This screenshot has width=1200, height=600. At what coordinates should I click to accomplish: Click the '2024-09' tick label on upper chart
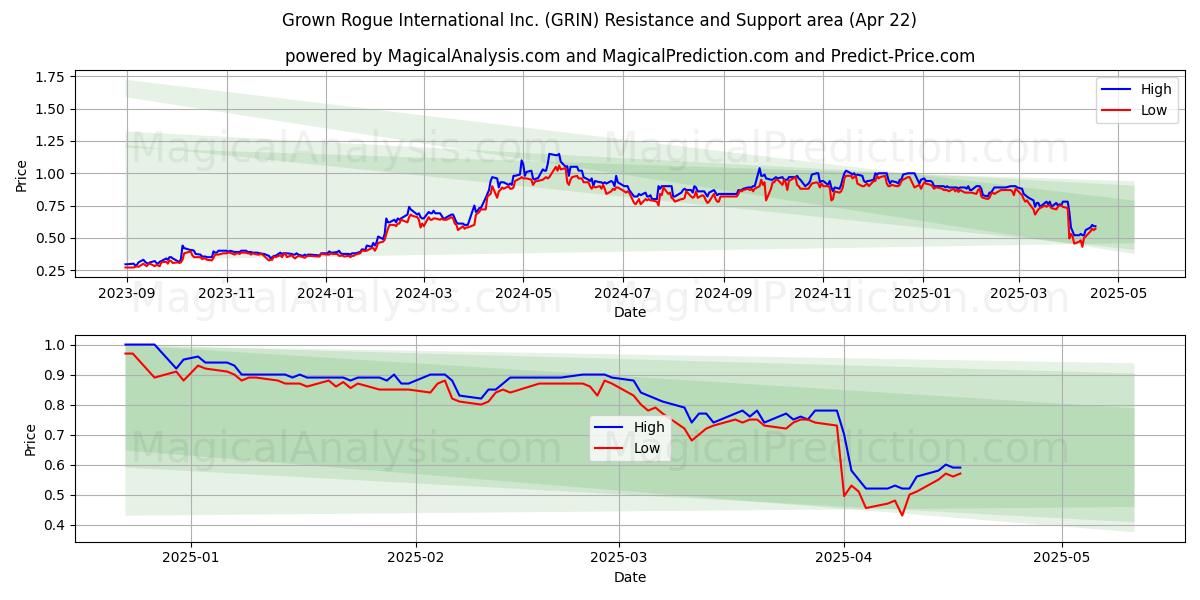pos(725,294)
